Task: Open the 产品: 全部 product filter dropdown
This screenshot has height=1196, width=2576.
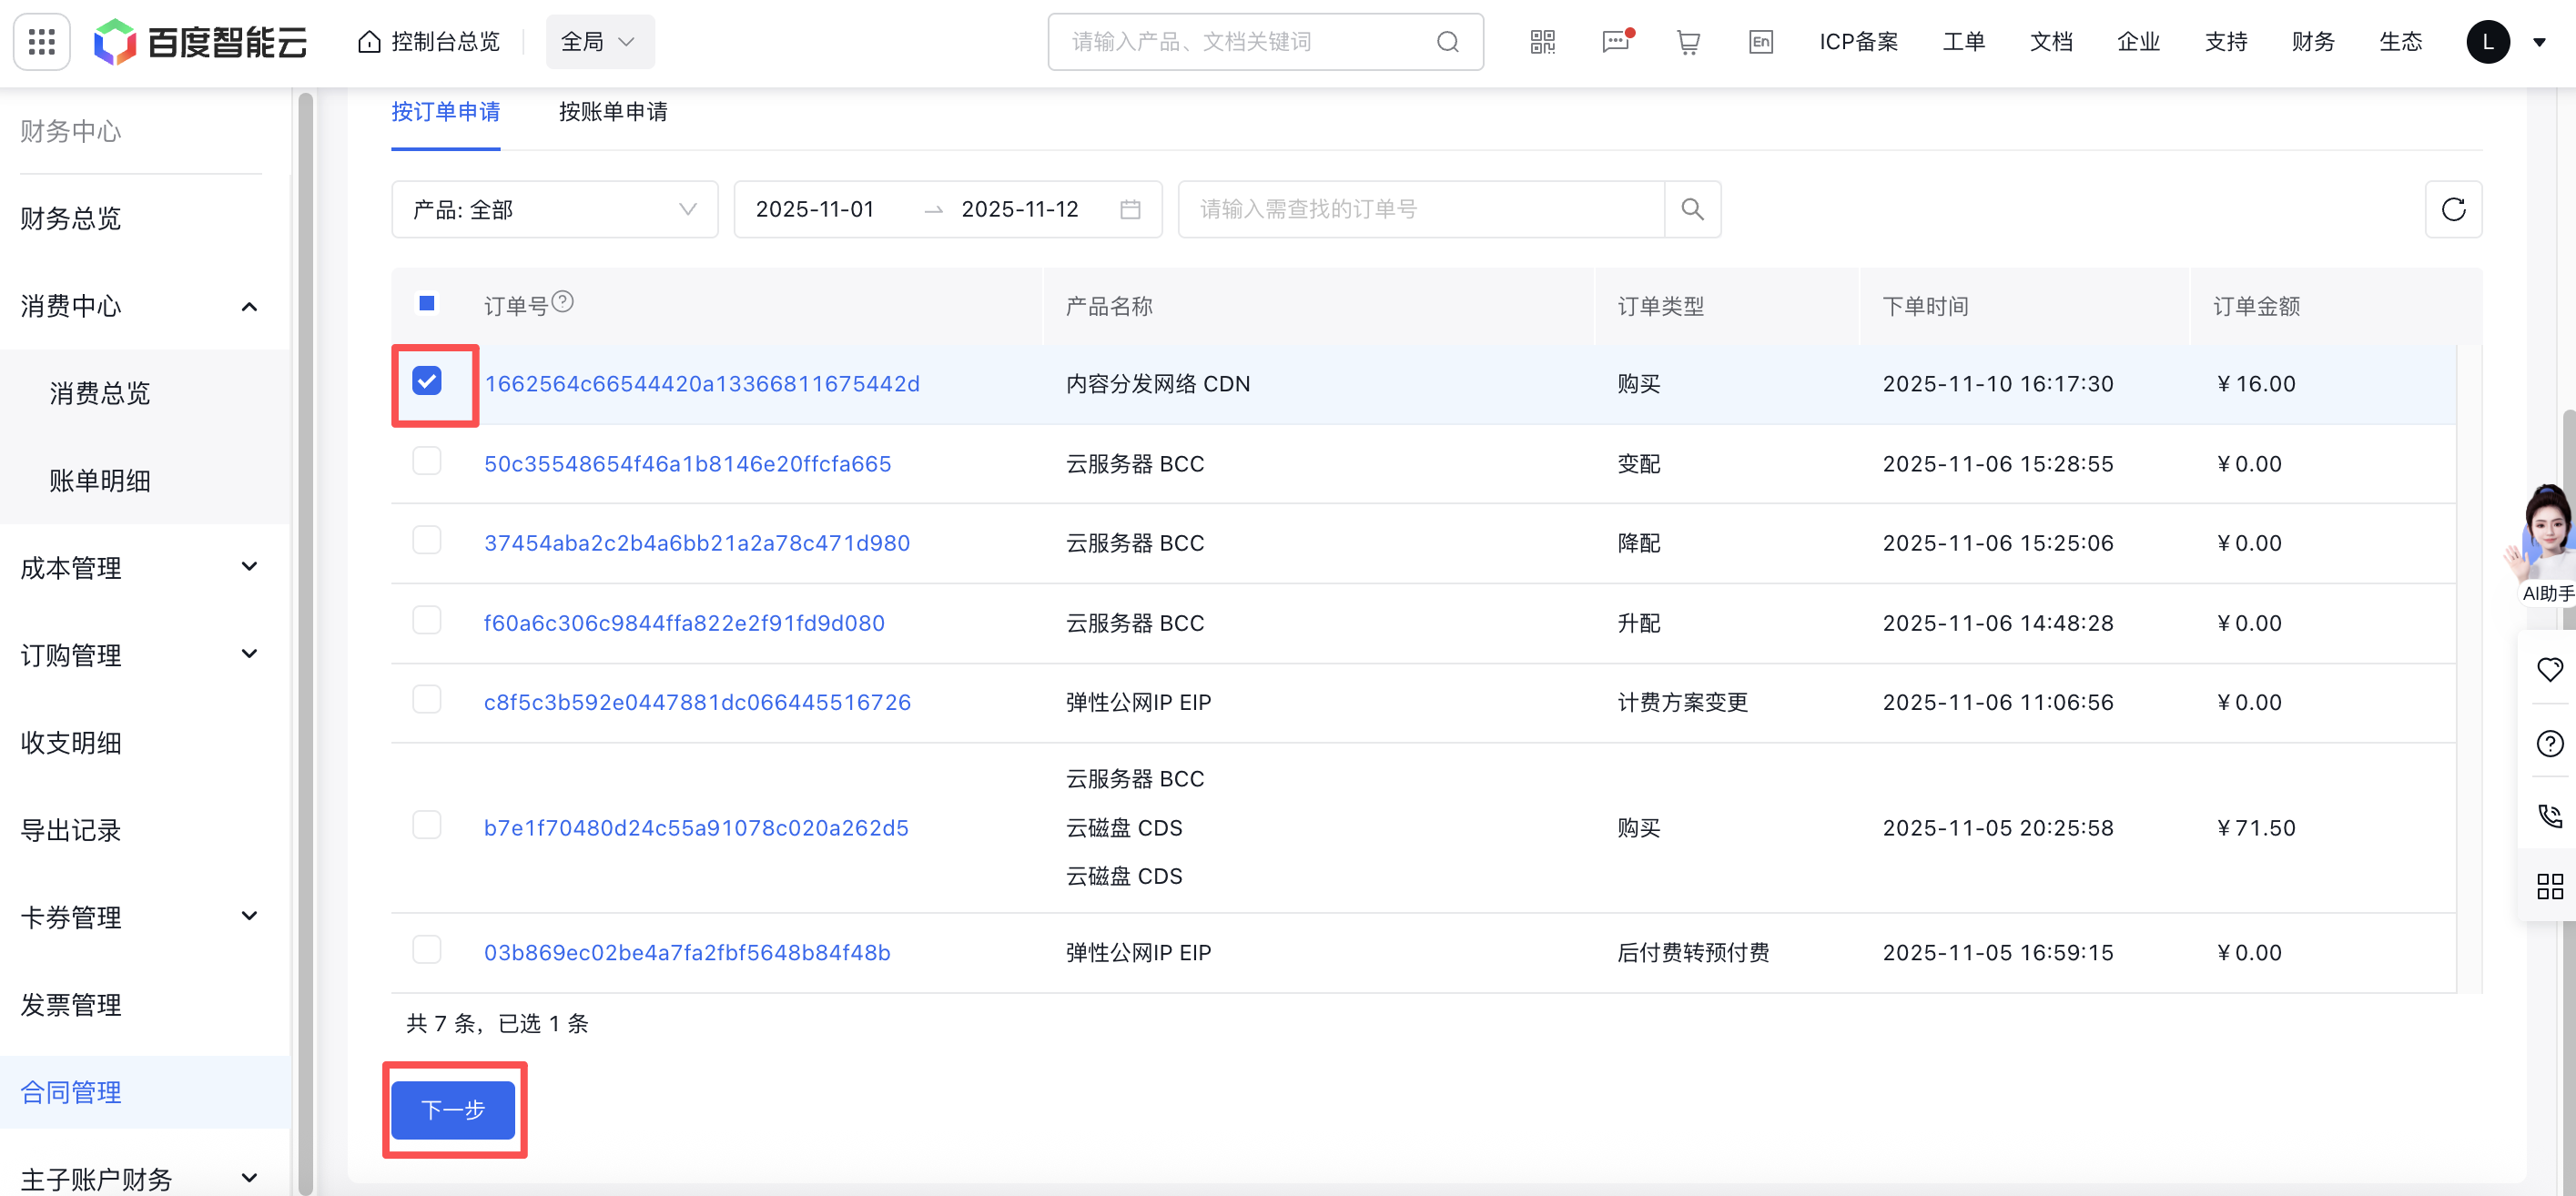Action: (x=554, y=209)
